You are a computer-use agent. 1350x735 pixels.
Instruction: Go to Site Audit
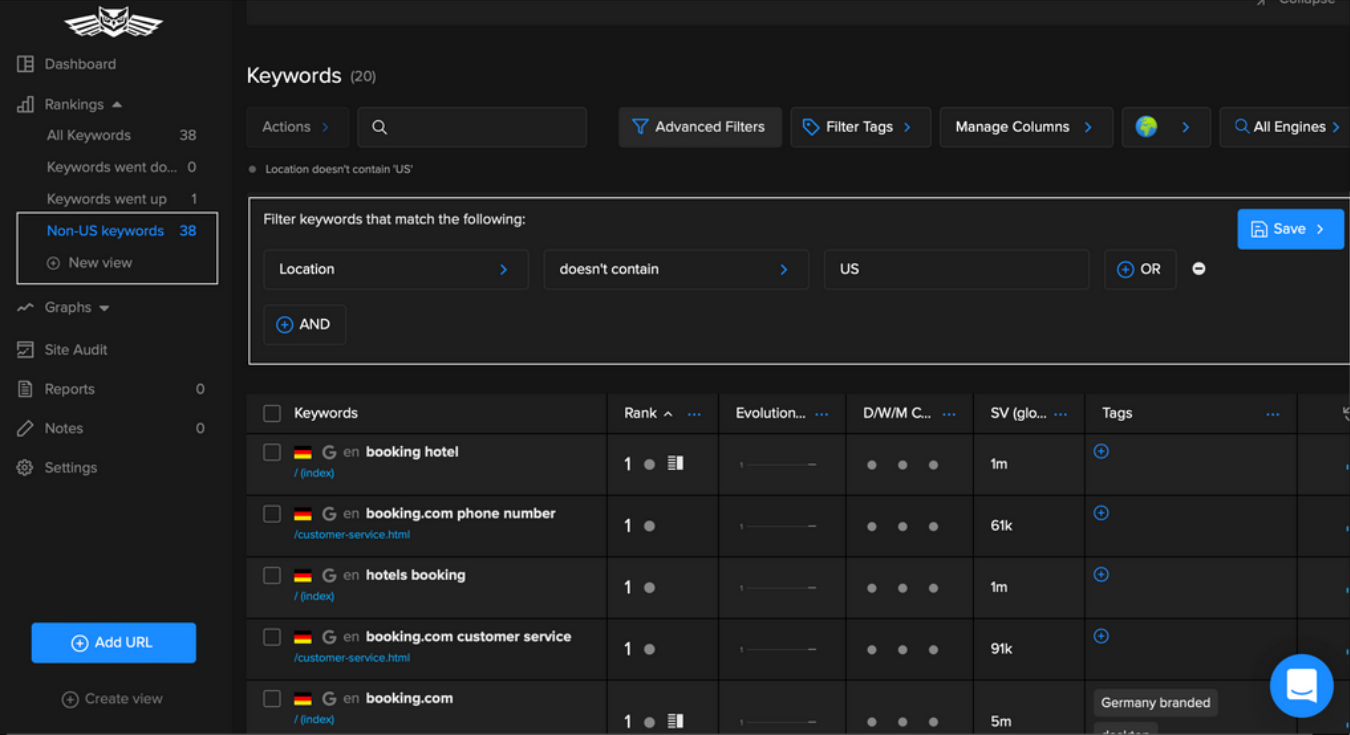(76, 350)
